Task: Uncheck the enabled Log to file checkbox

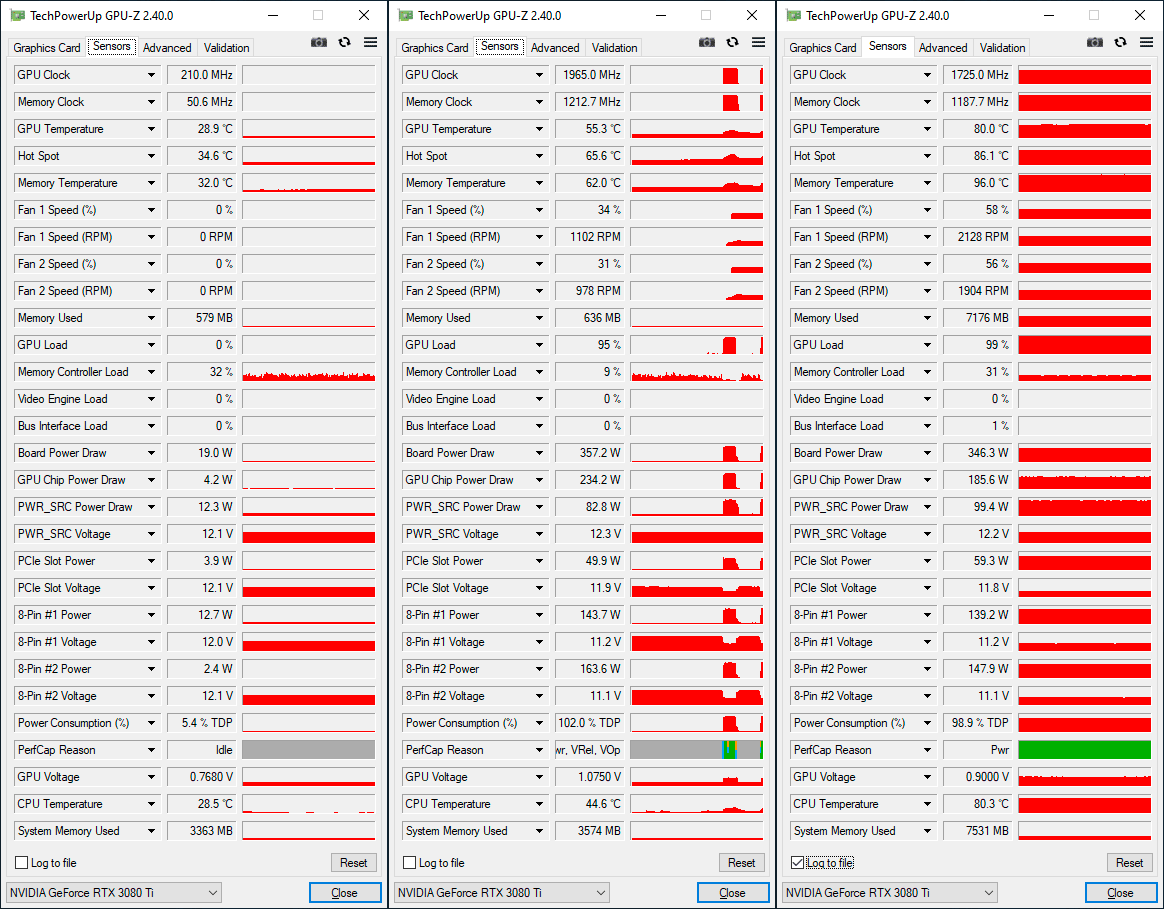Action: [798, 863]
